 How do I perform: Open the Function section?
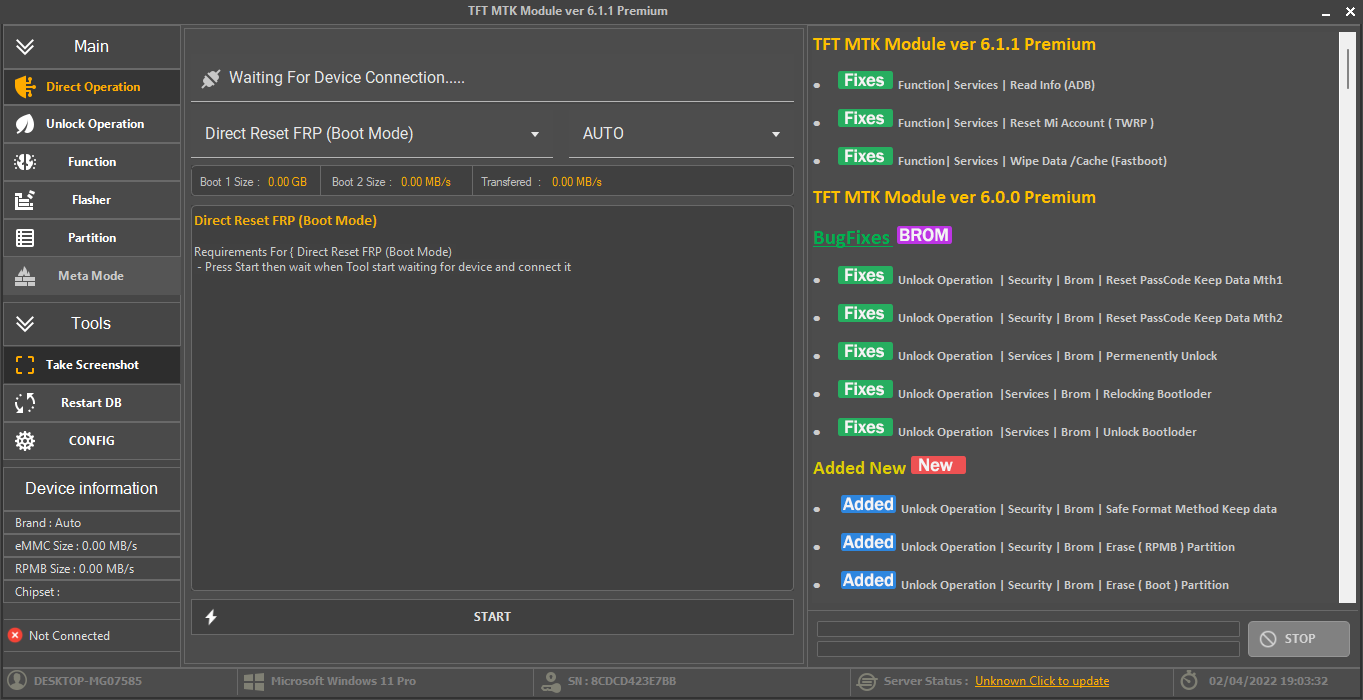tap(92, 162)
